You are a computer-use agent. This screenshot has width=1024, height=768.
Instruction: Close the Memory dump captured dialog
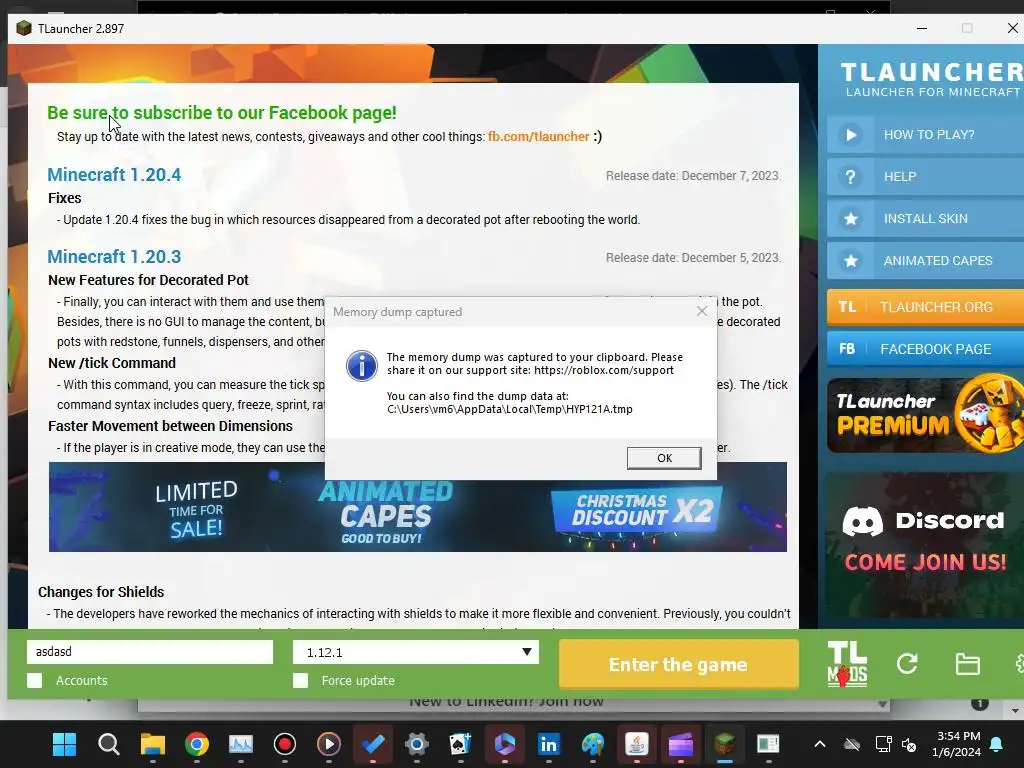tap(702, 312)
